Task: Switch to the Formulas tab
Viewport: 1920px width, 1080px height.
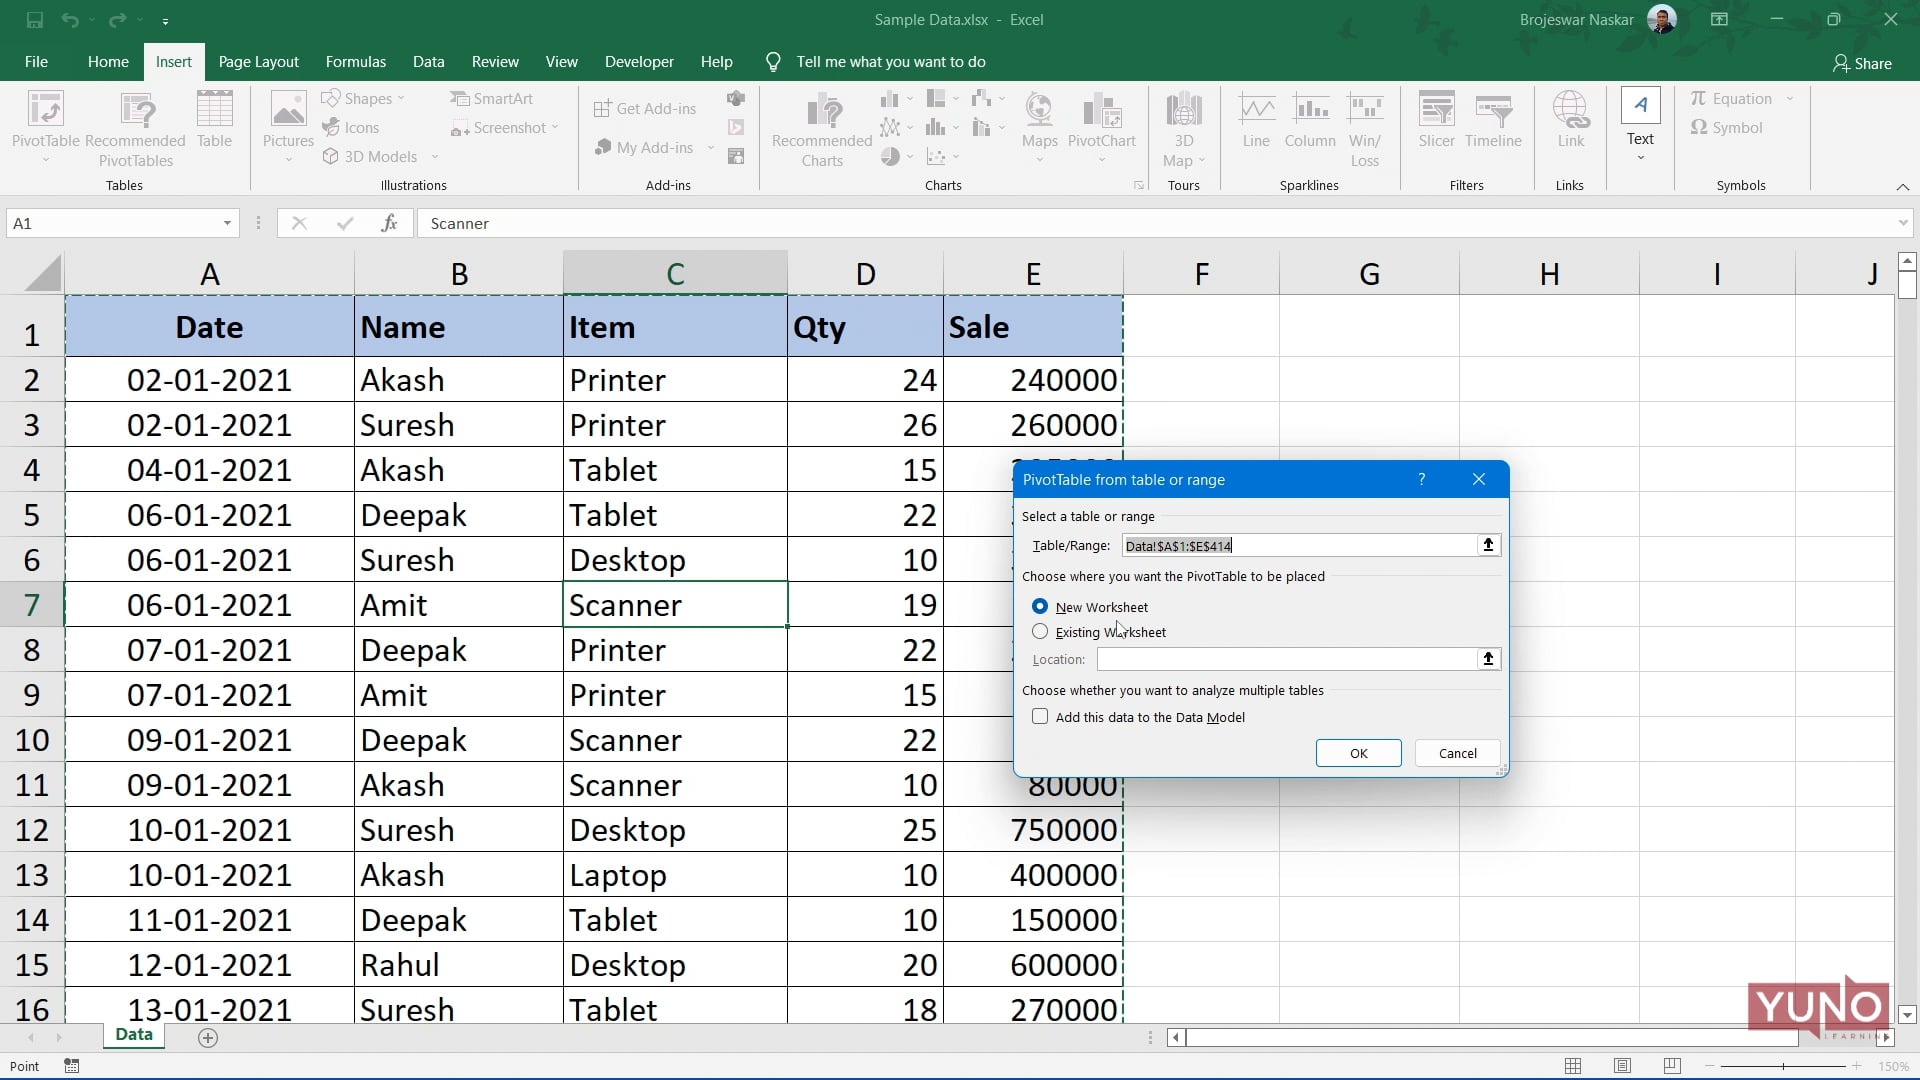Action: (355, 61)
